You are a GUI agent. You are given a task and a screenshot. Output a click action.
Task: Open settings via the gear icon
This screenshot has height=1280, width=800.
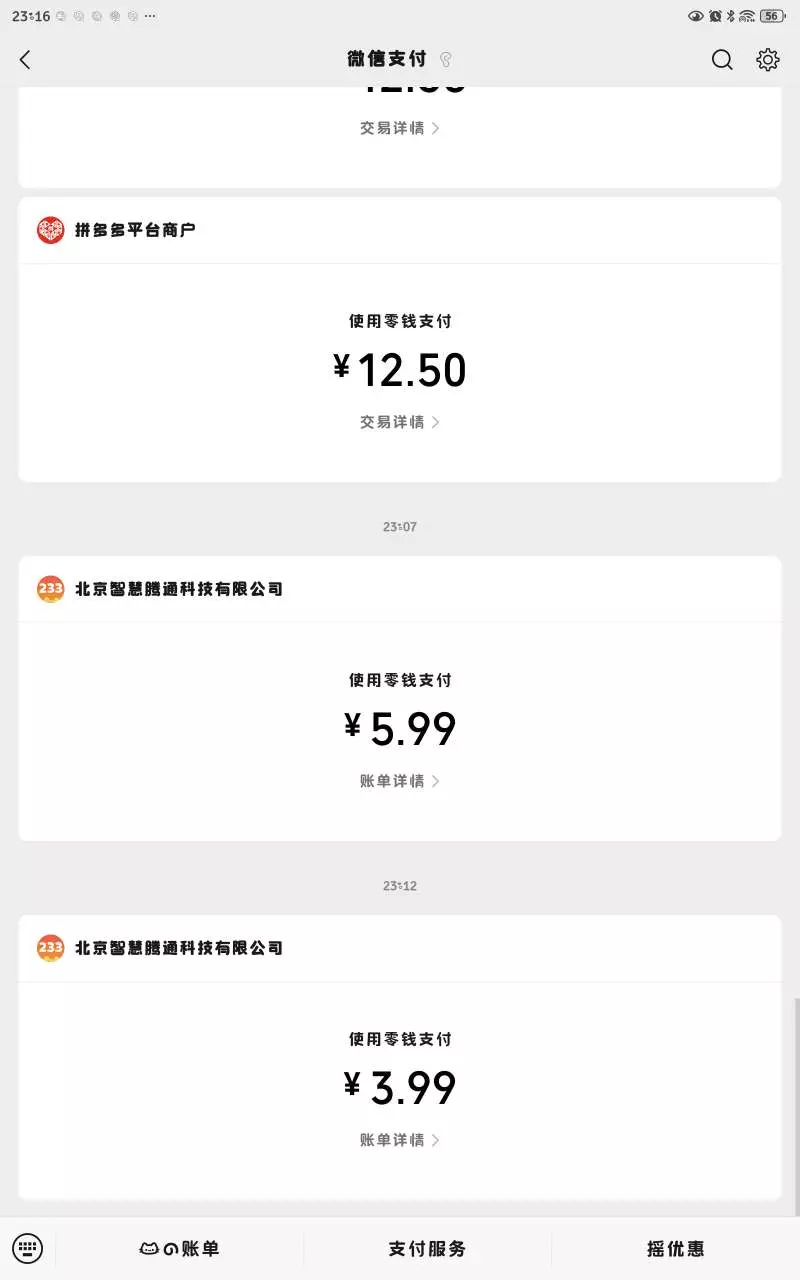point(767,60)
